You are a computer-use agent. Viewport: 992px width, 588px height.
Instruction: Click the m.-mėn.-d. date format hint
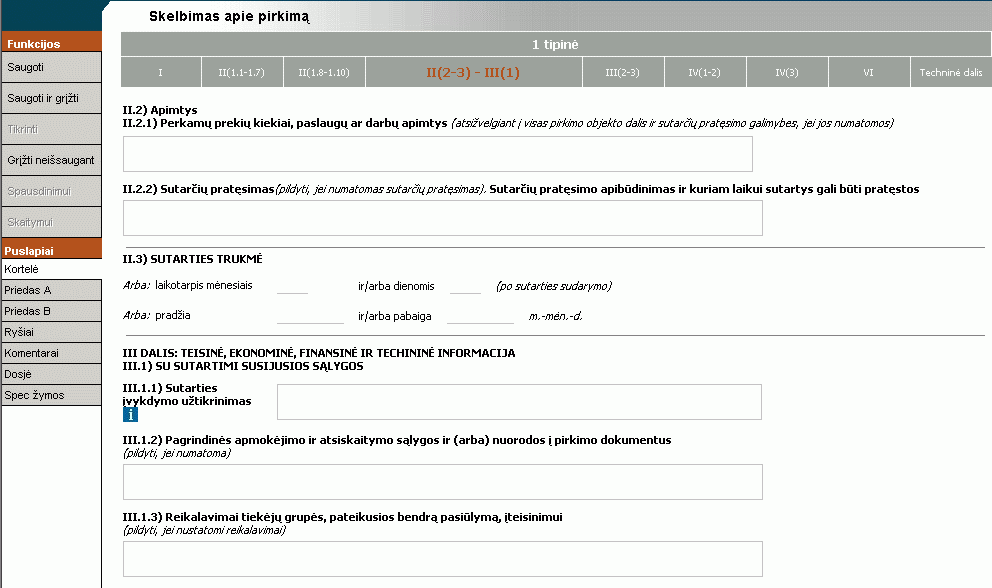coord(555,316)
